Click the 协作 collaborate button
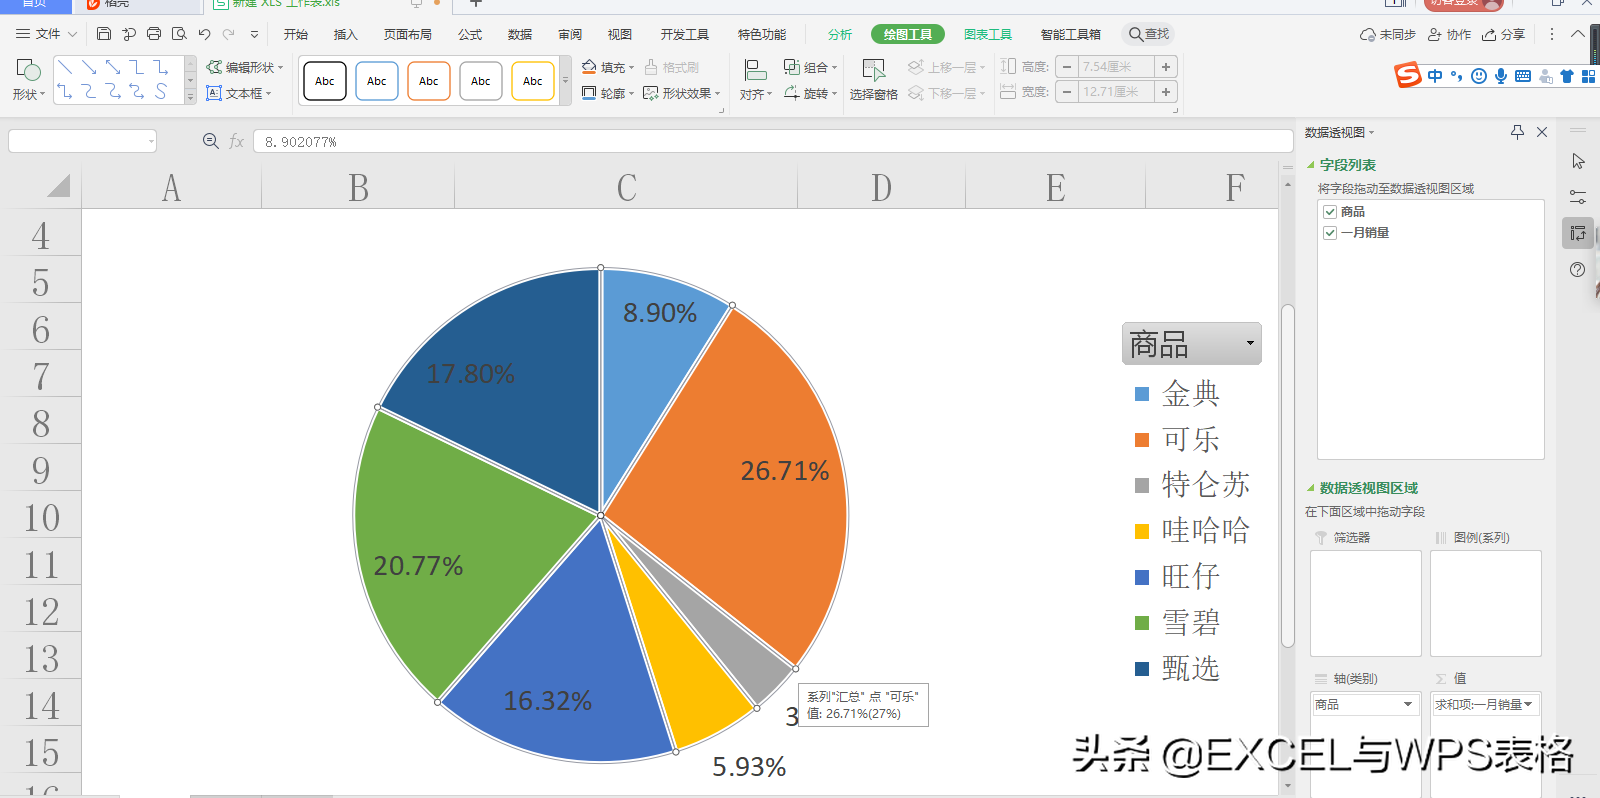The width and height of the screenshot is (1600, 798). click(1449, 34)
